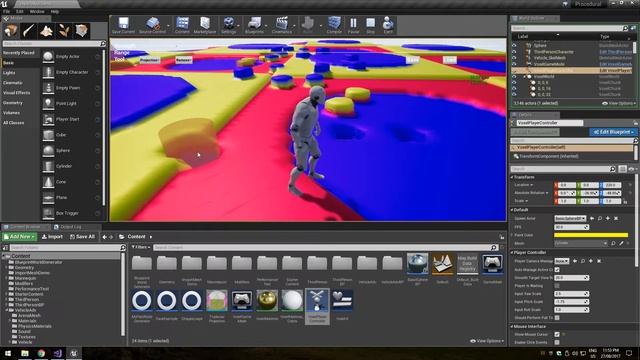Open the Filters dropdown in Content Browser
This screenshot has width=640, height=360.
click(141, 247)
